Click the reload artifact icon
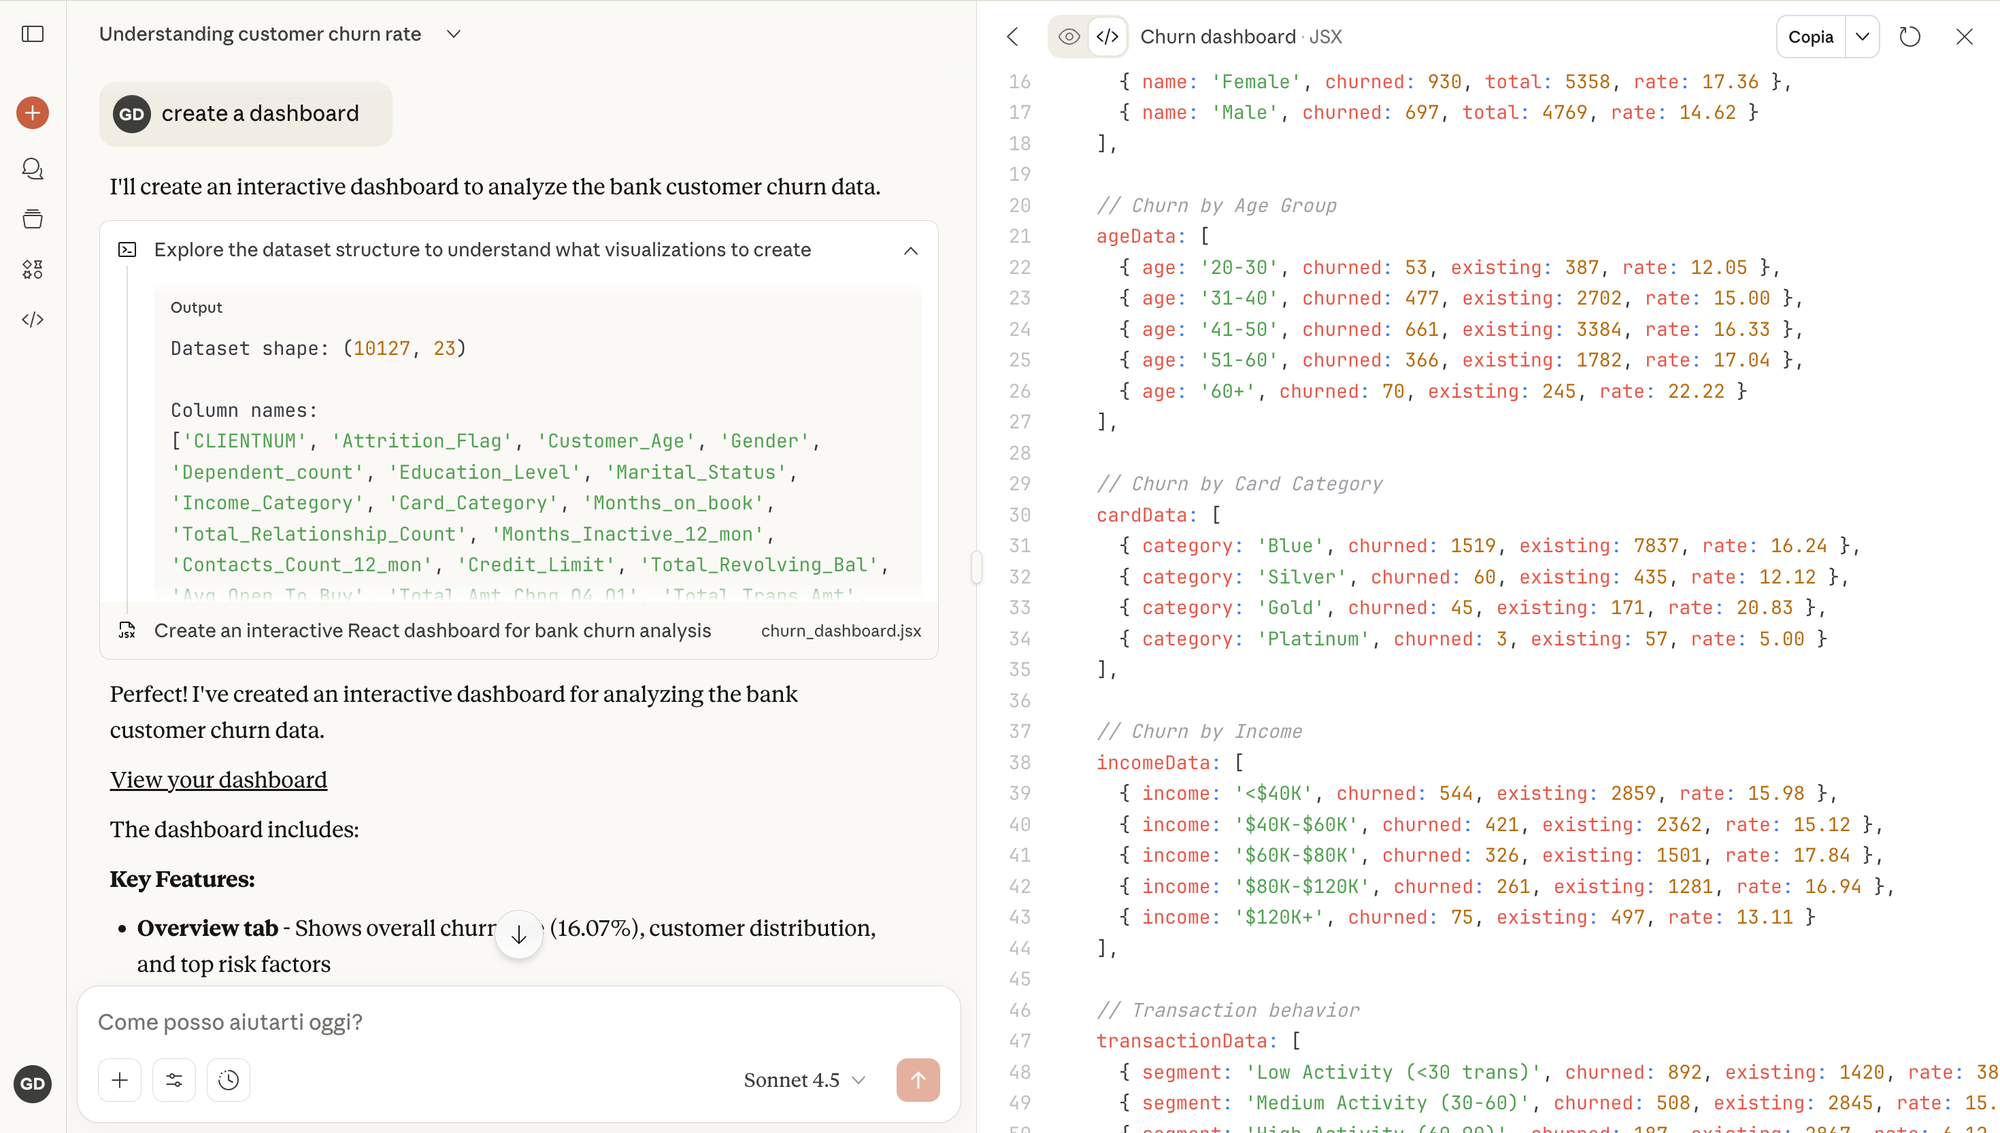Viewport: 2000px width, 1133px height. [1910, 37]
